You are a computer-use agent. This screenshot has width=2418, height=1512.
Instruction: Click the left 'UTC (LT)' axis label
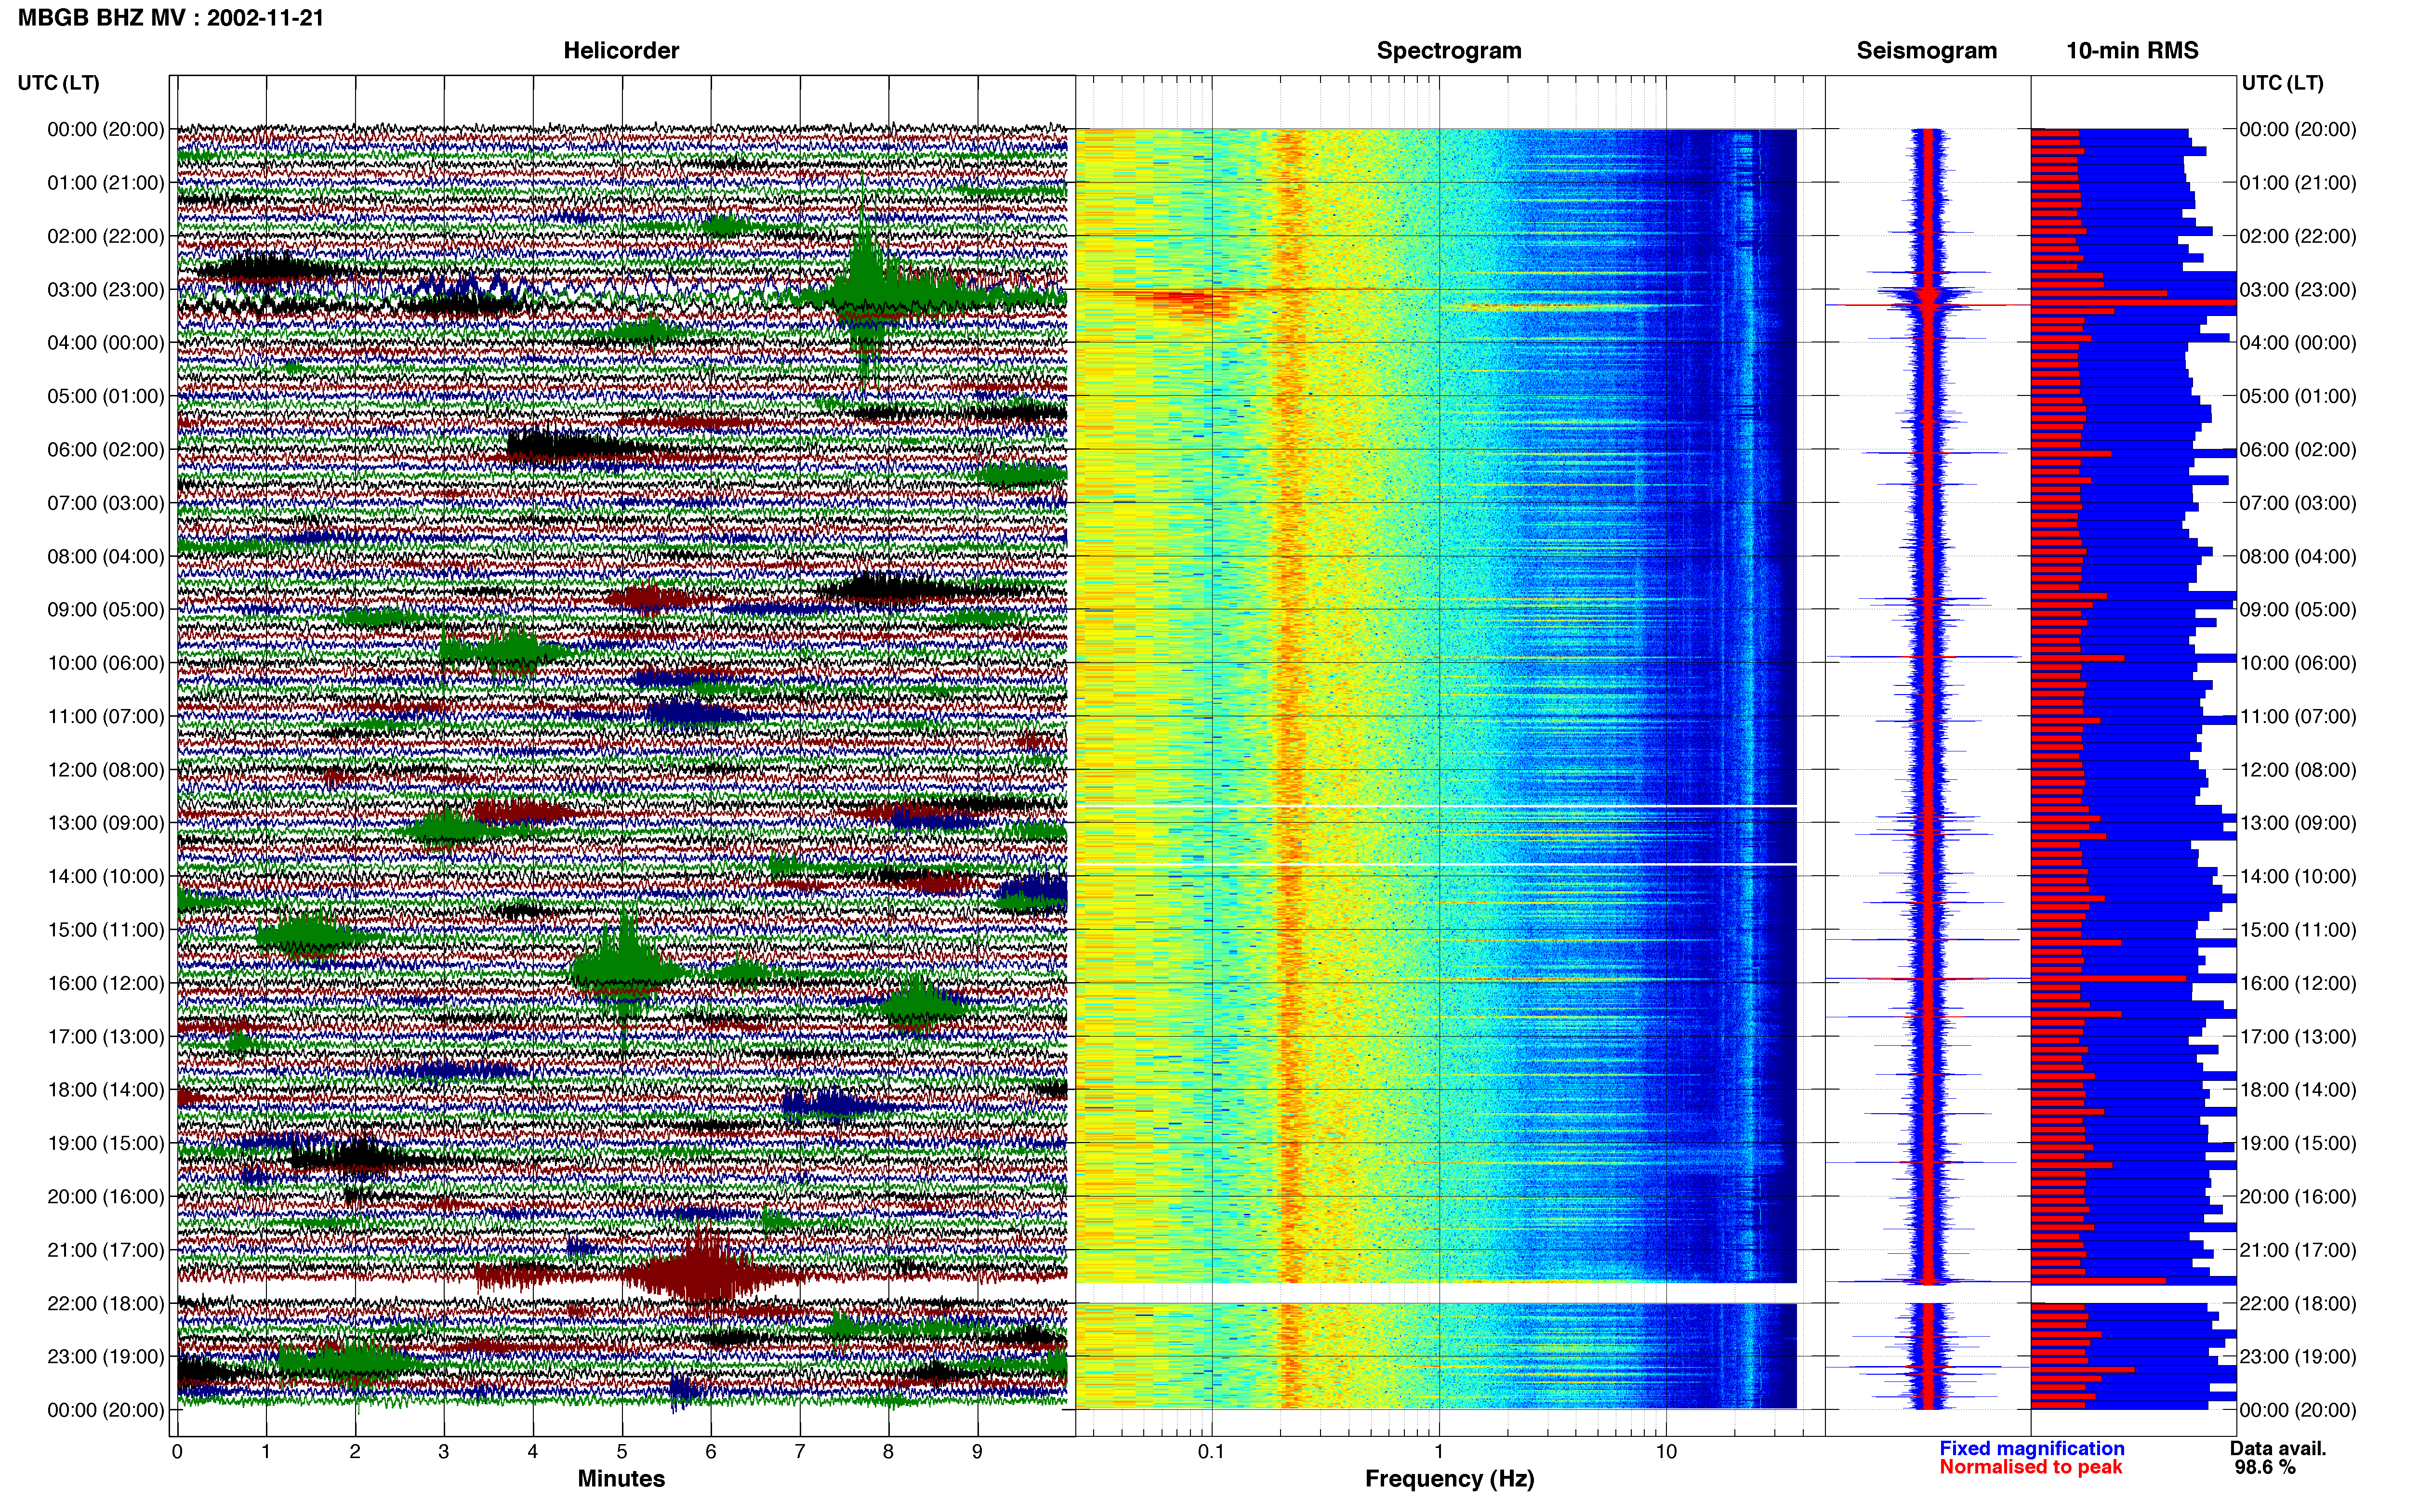point(58,83)
